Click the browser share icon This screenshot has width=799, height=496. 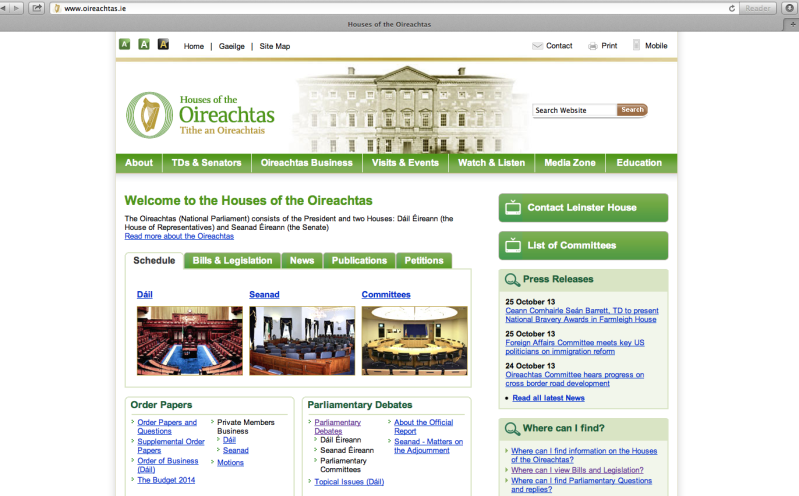(x=36, y=8)
